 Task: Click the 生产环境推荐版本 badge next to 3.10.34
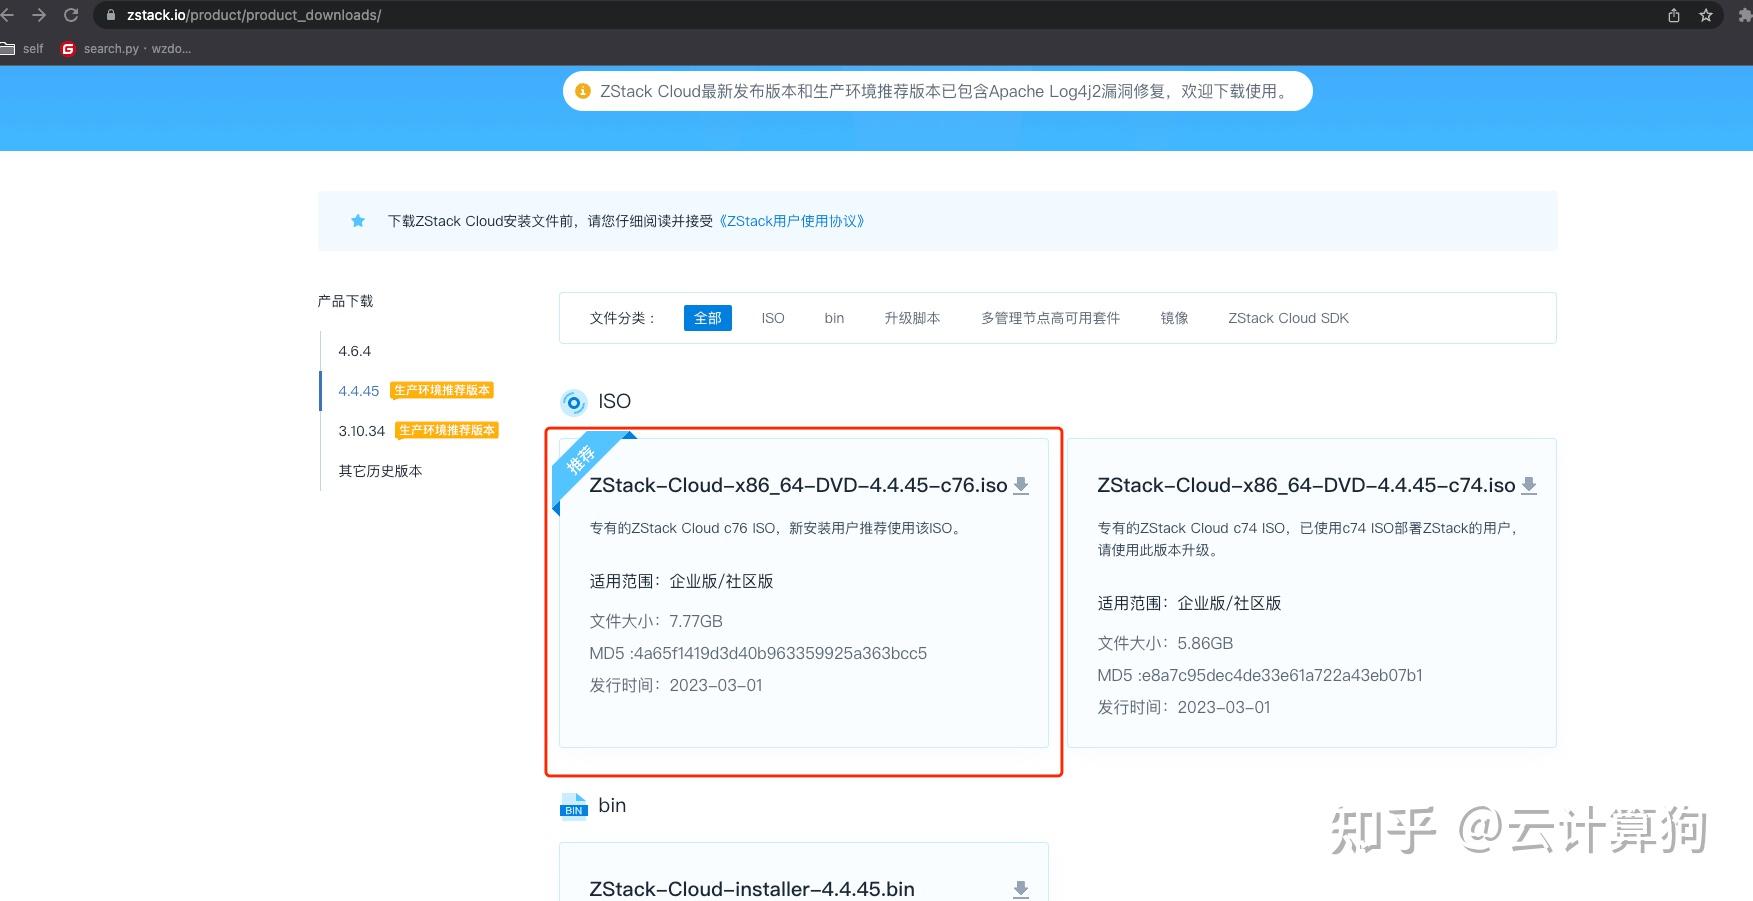447,430
